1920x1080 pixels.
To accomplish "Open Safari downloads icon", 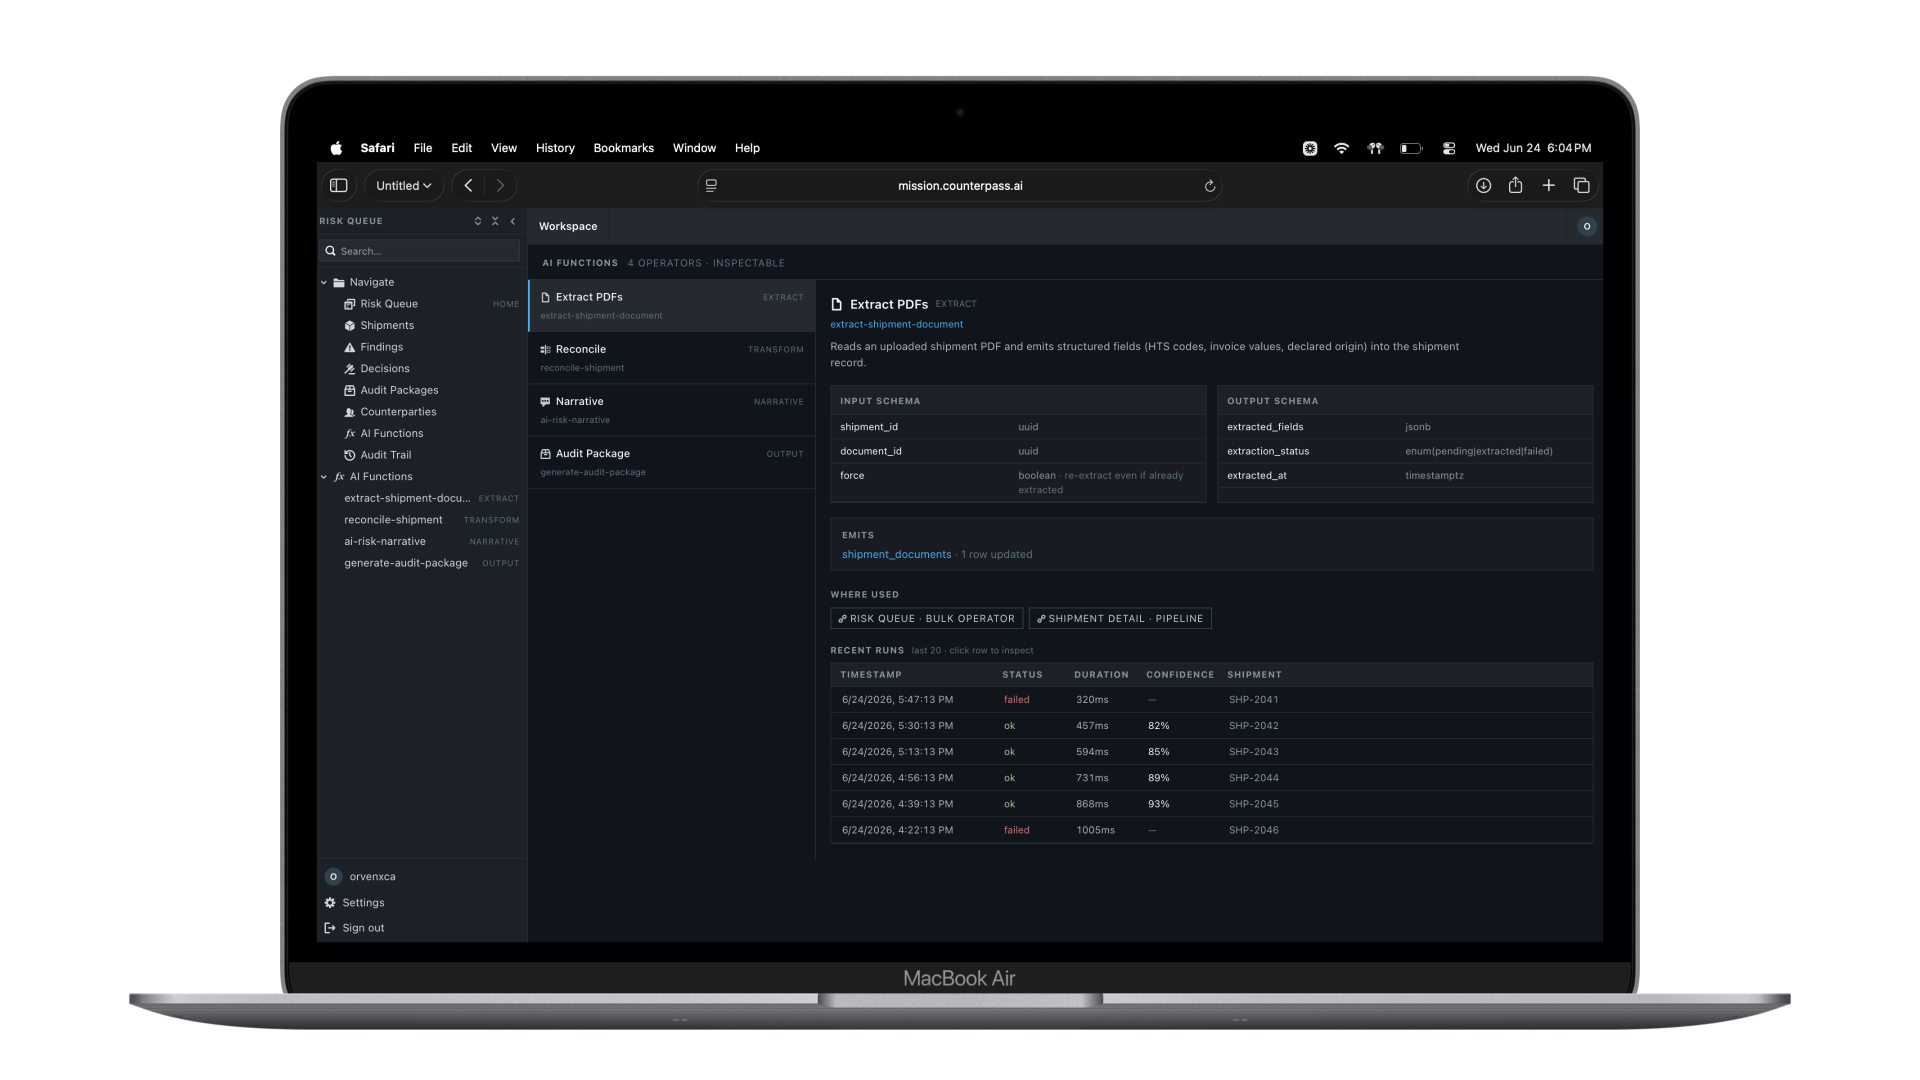I will click(1483, 185).
